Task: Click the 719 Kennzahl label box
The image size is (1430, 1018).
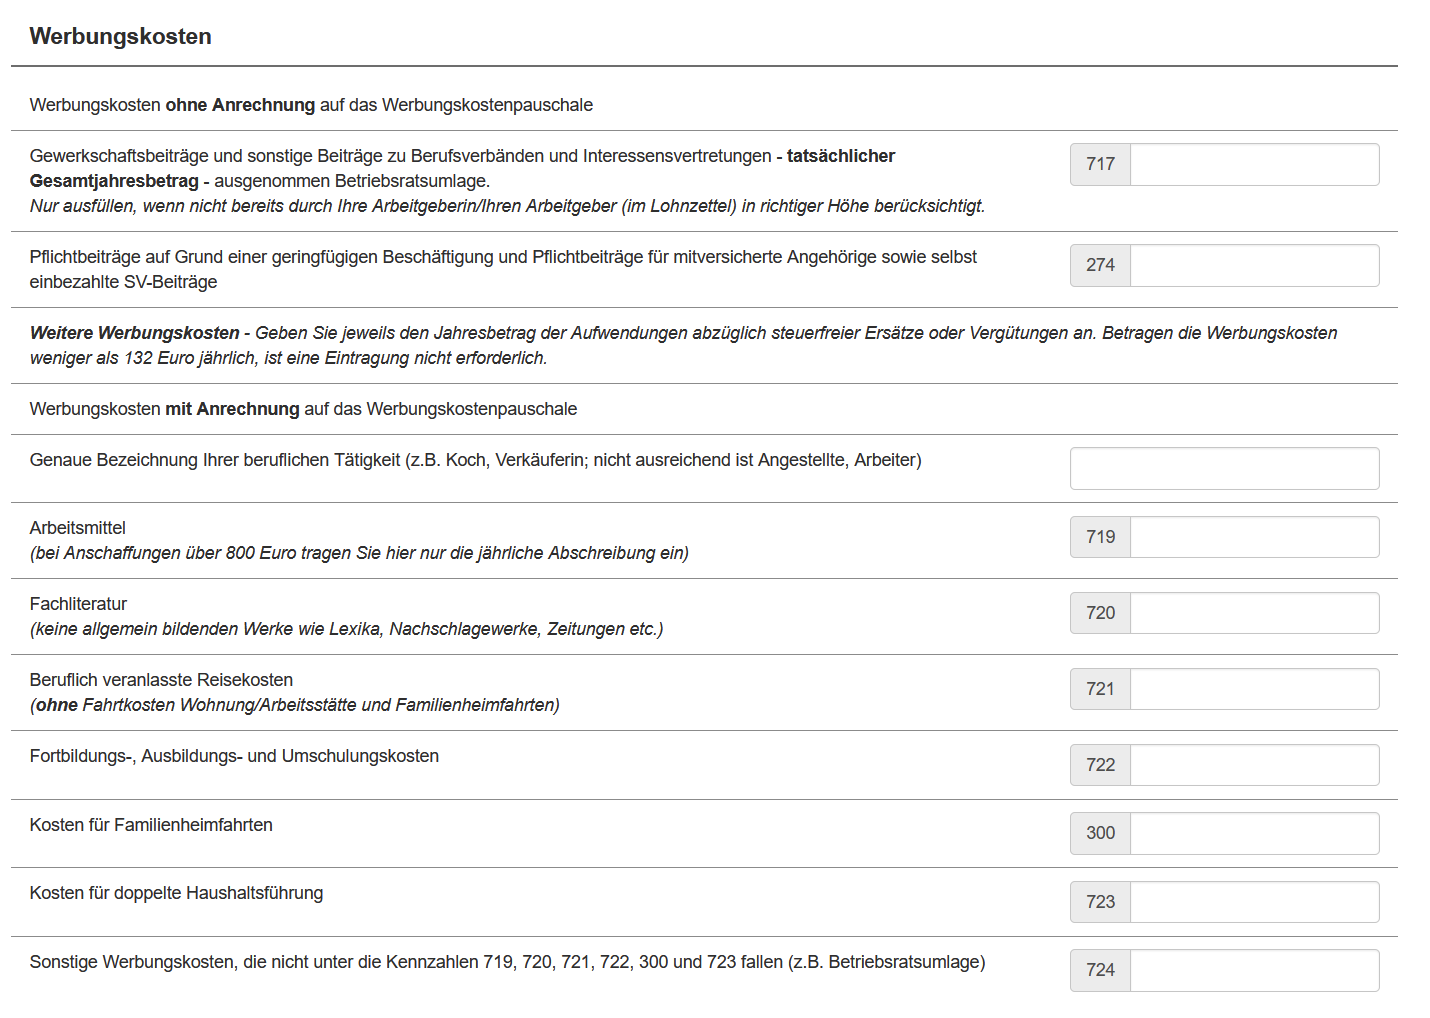Action: tap(1100, 537)
